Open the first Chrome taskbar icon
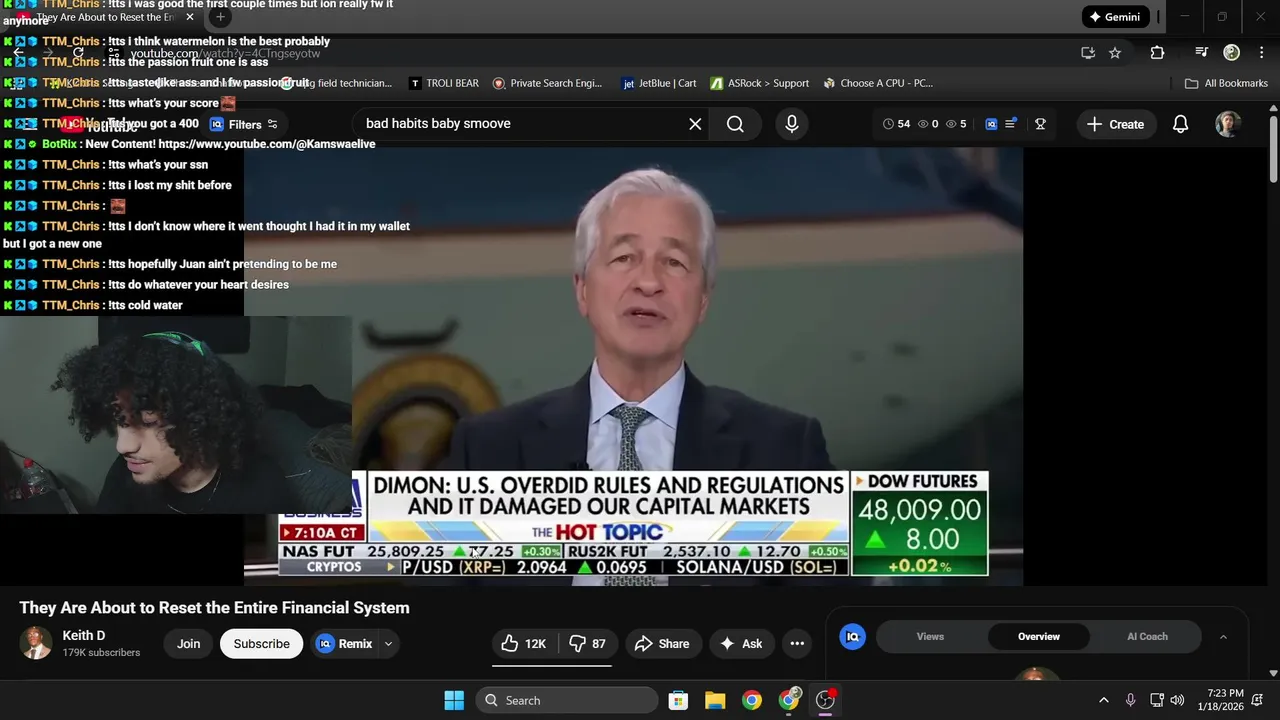The image size is (1280, 720). tap(752, 700)
